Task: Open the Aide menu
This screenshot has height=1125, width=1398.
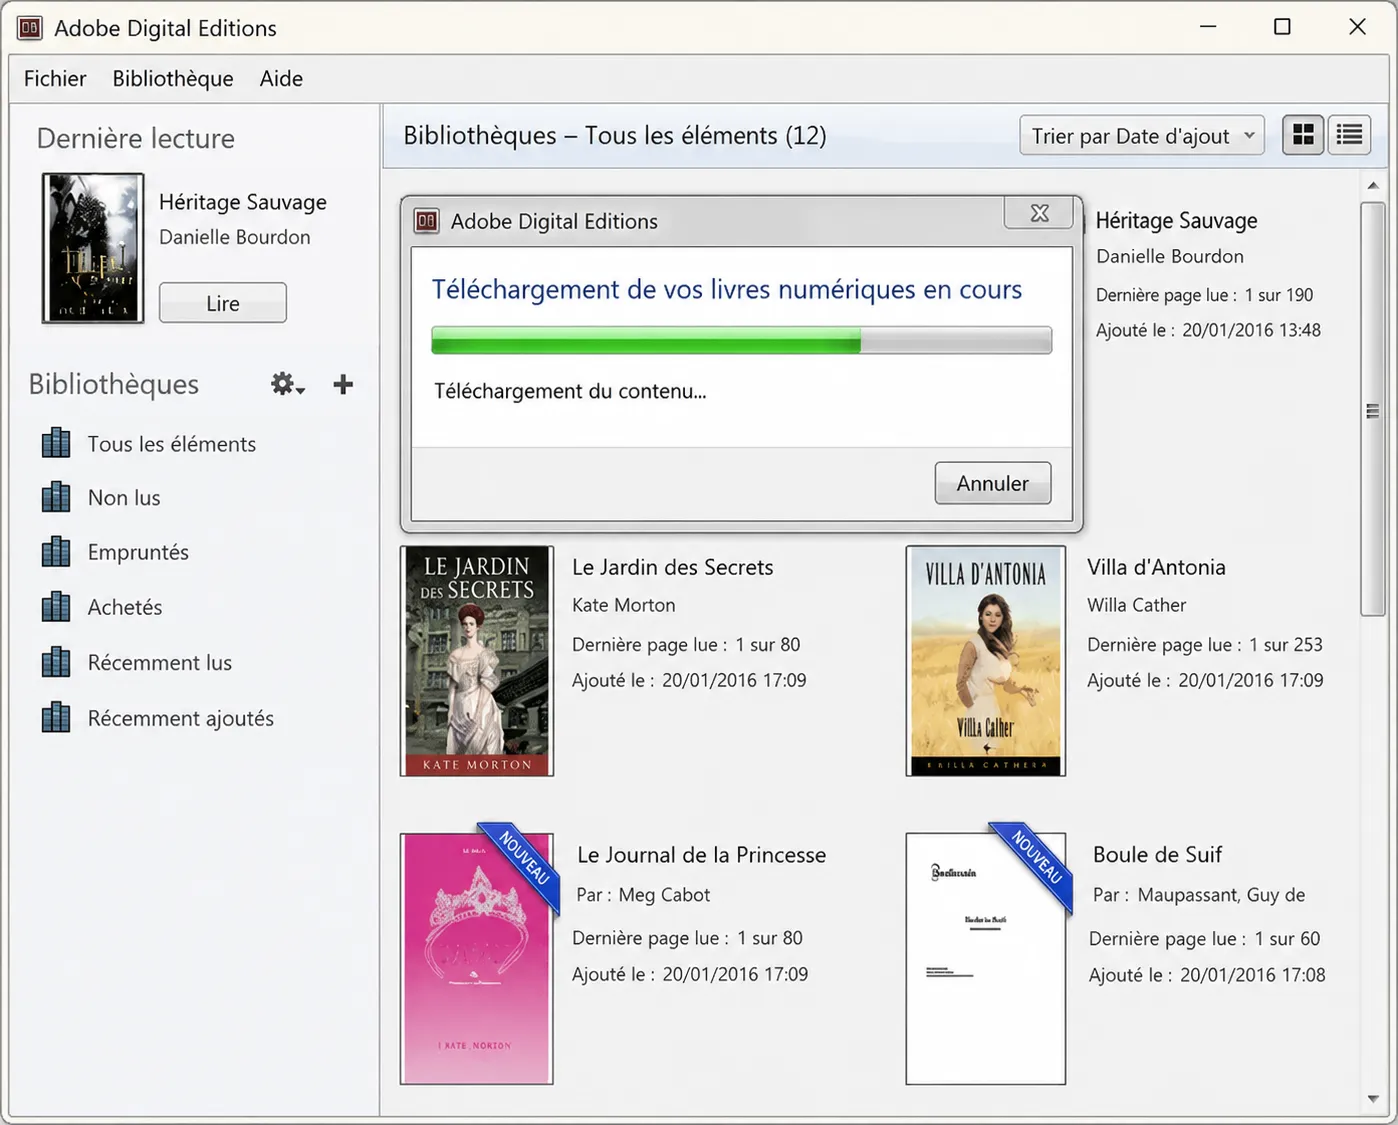Action: tap(281, 79)
